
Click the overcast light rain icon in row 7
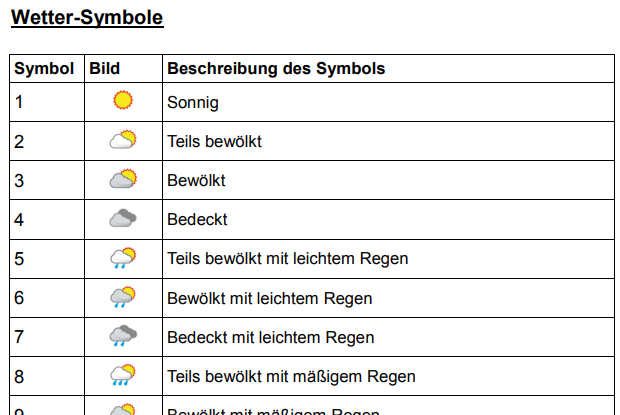click(x=123, y=336)
